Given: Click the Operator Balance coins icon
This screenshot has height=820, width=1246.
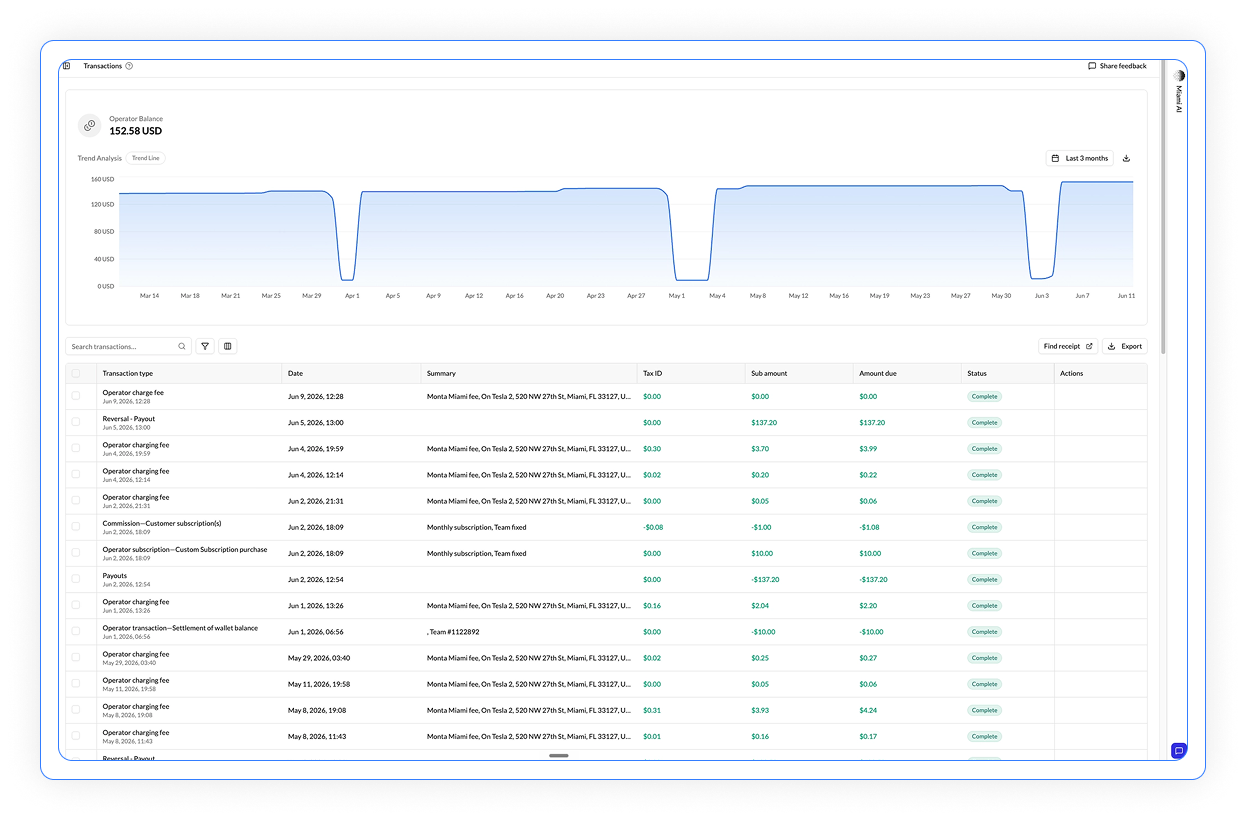Looking at the screenshot, I should [90, 125].
